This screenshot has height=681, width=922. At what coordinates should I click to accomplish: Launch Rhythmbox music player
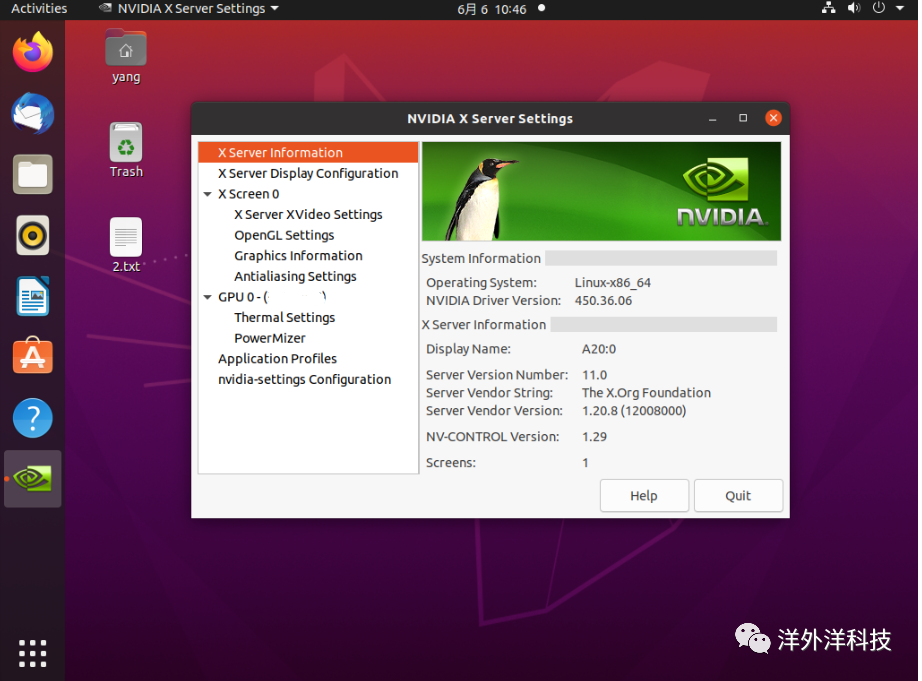[32, 236]
